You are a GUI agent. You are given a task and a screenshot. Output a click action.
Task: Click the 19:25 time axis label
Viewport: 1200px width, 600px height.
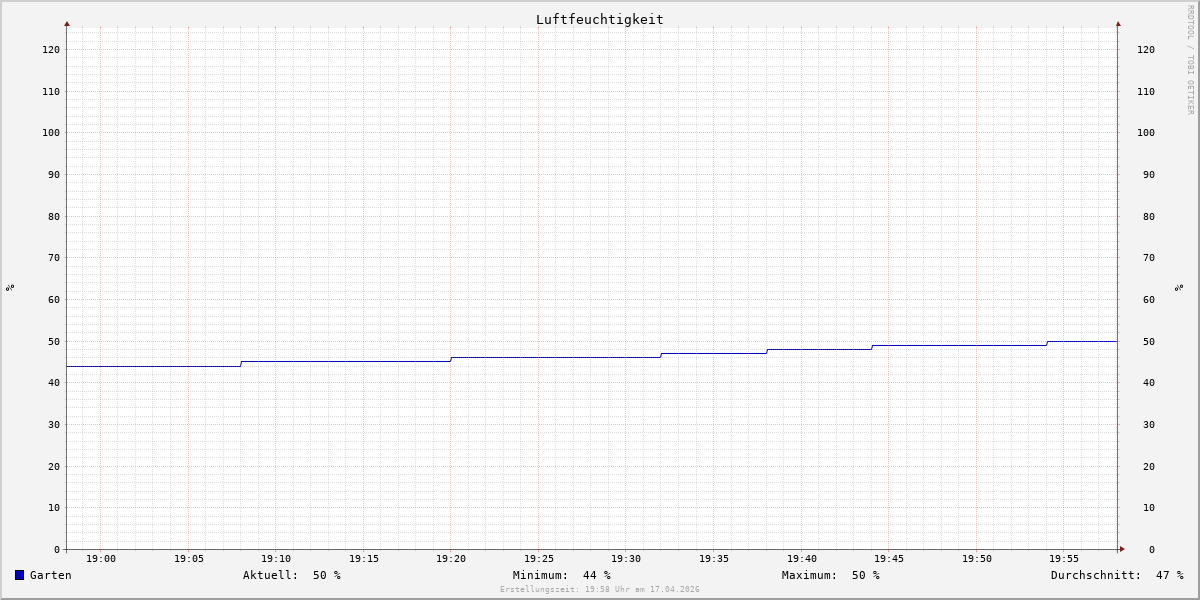tap(539, 559)
